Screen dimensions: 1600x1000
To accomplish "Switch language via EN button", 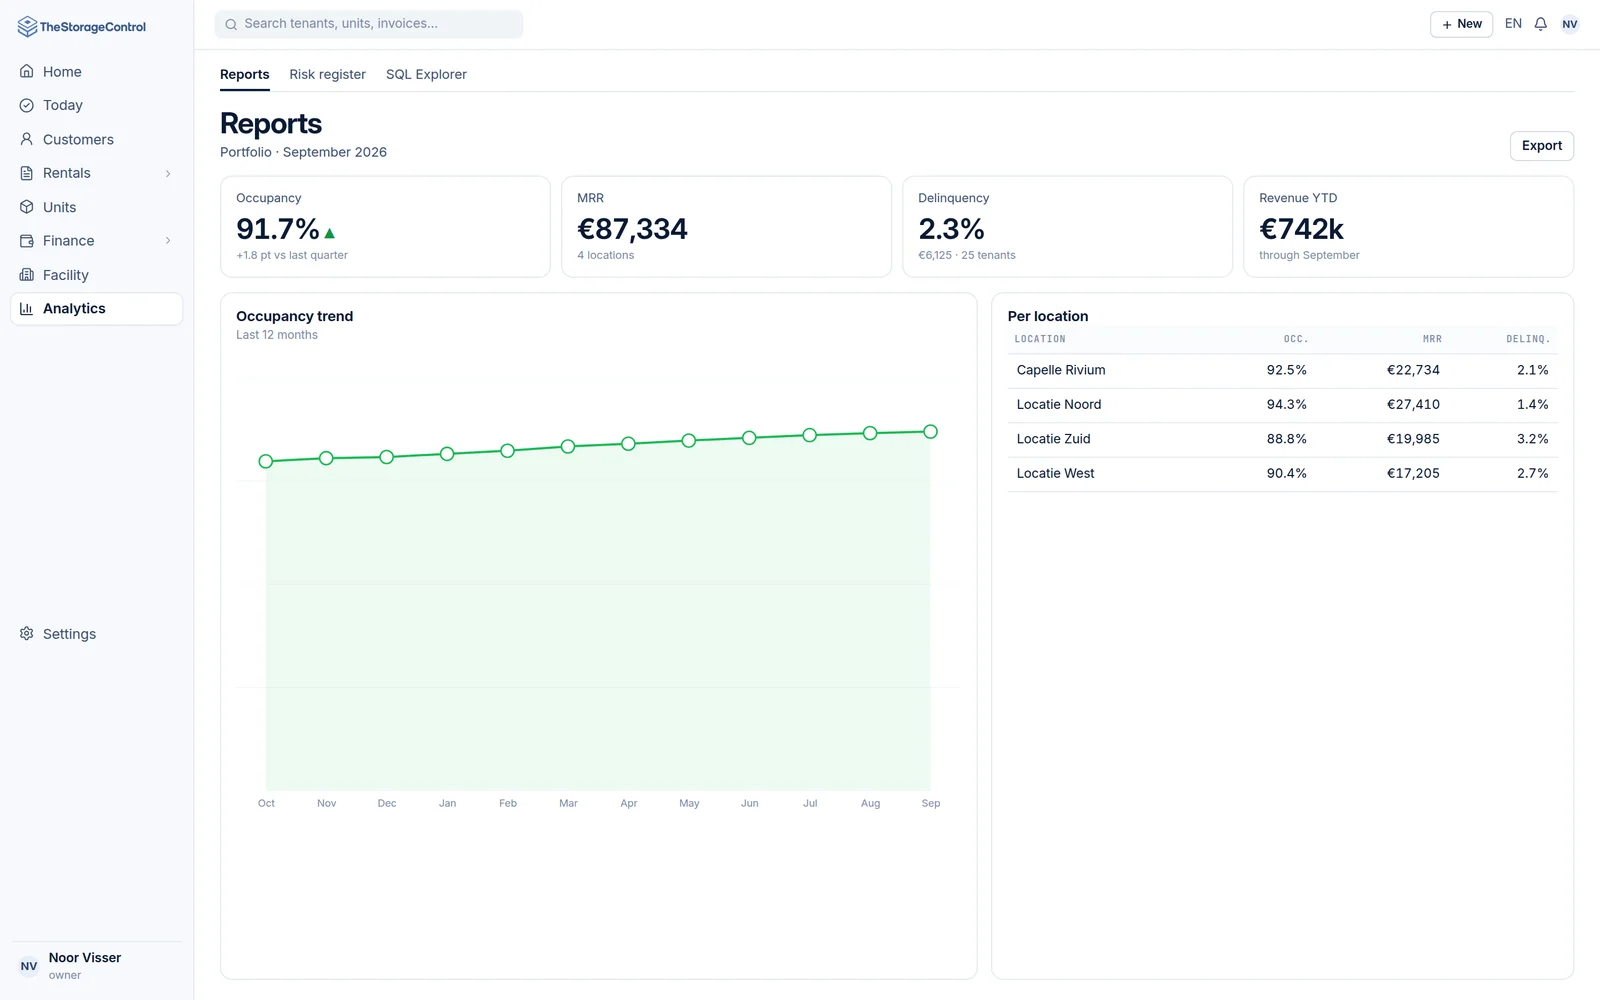I will click(x=1513, y=24).
